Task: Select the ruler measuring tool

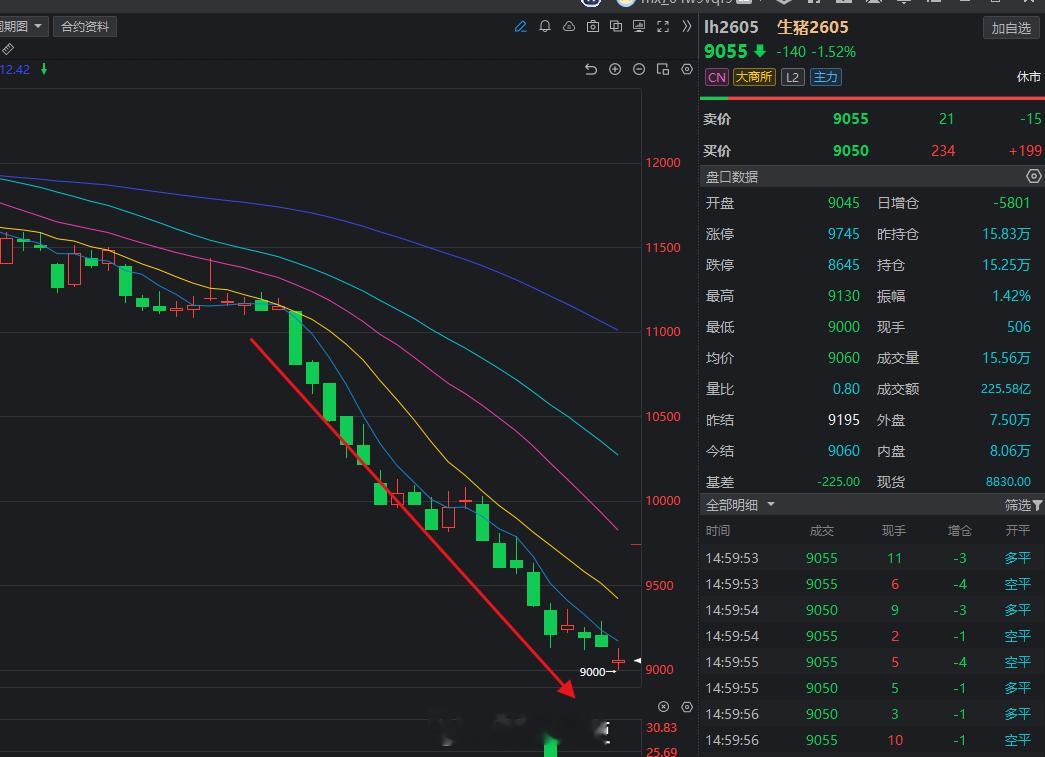Action: pos(7,49)
